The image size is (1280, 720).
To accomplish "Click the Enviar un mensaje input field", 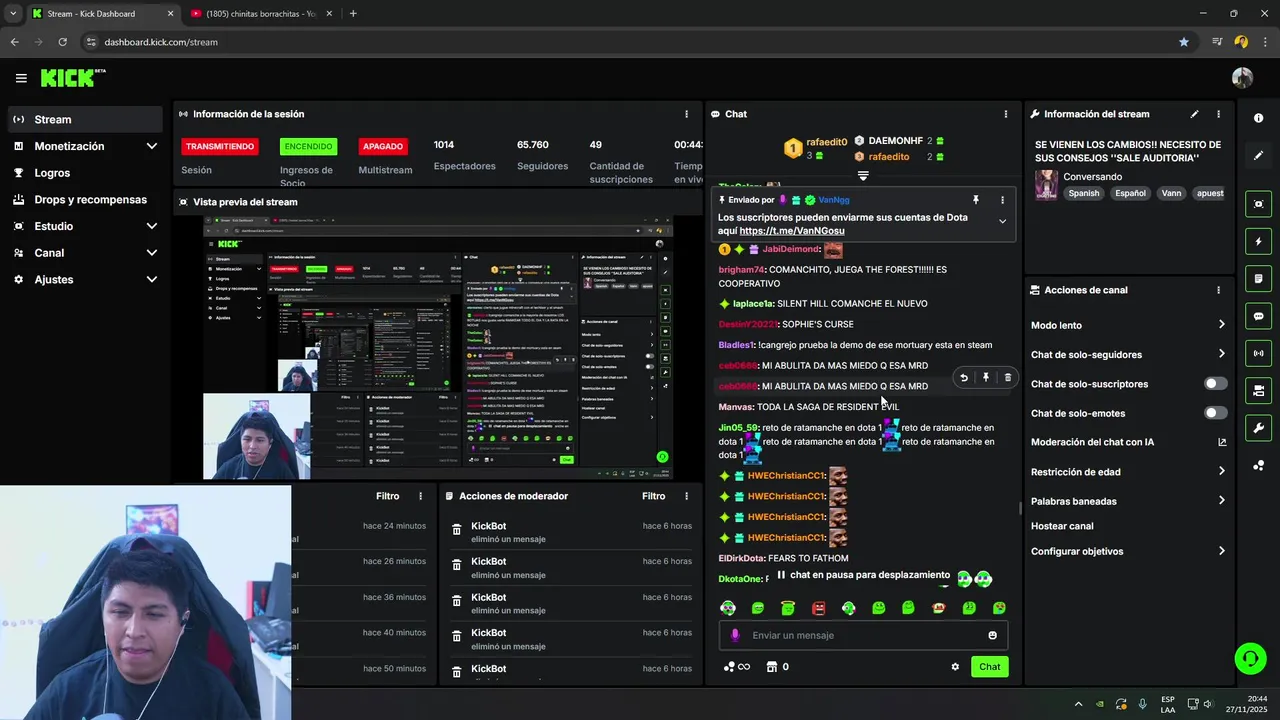I will pos(862,635).
